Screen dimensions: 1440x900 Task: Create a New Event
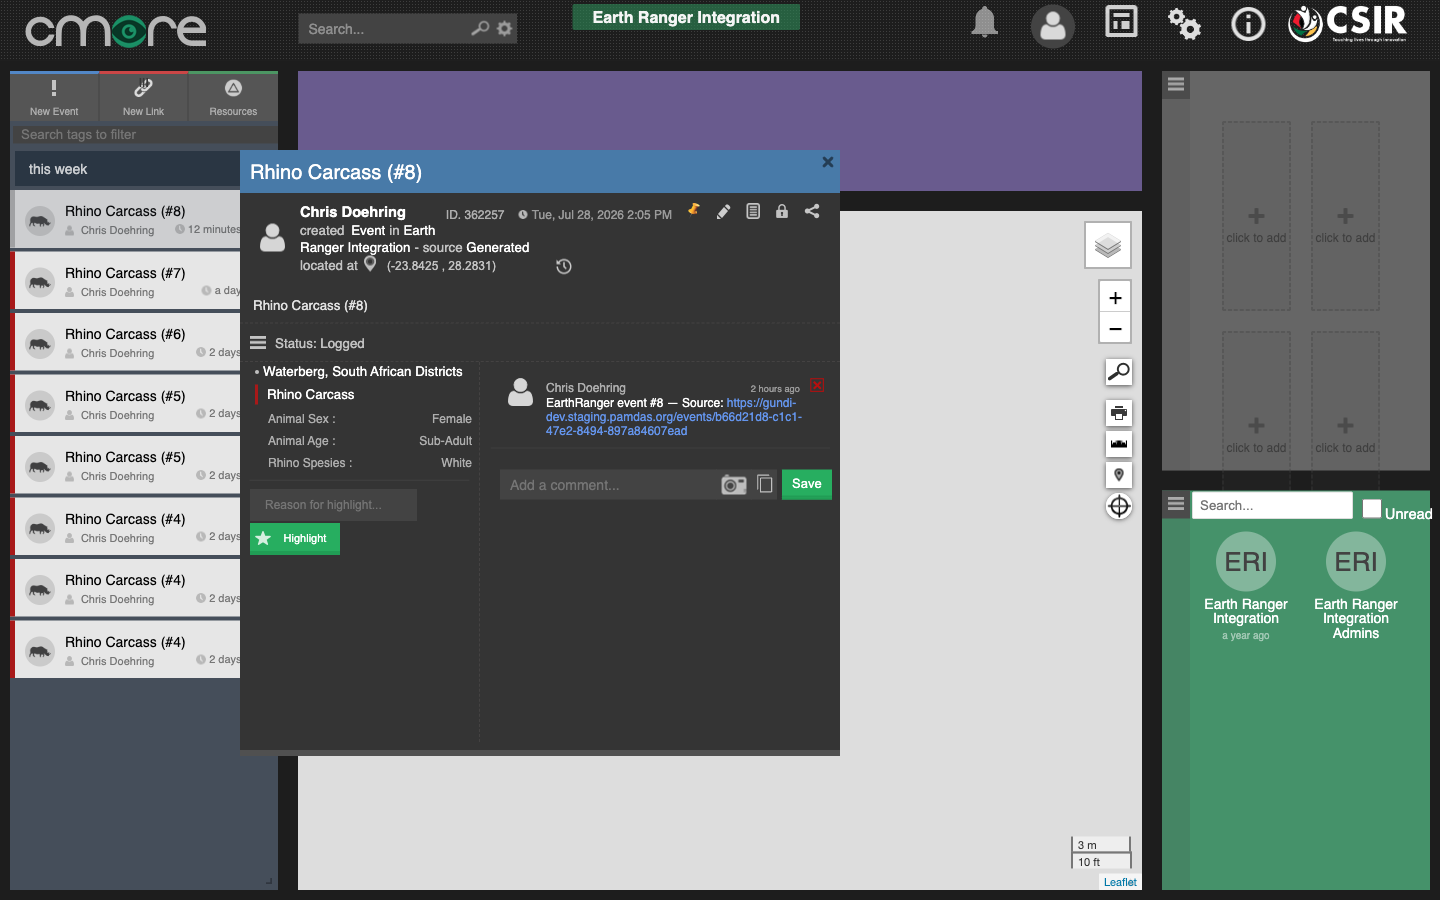(54, 97)
